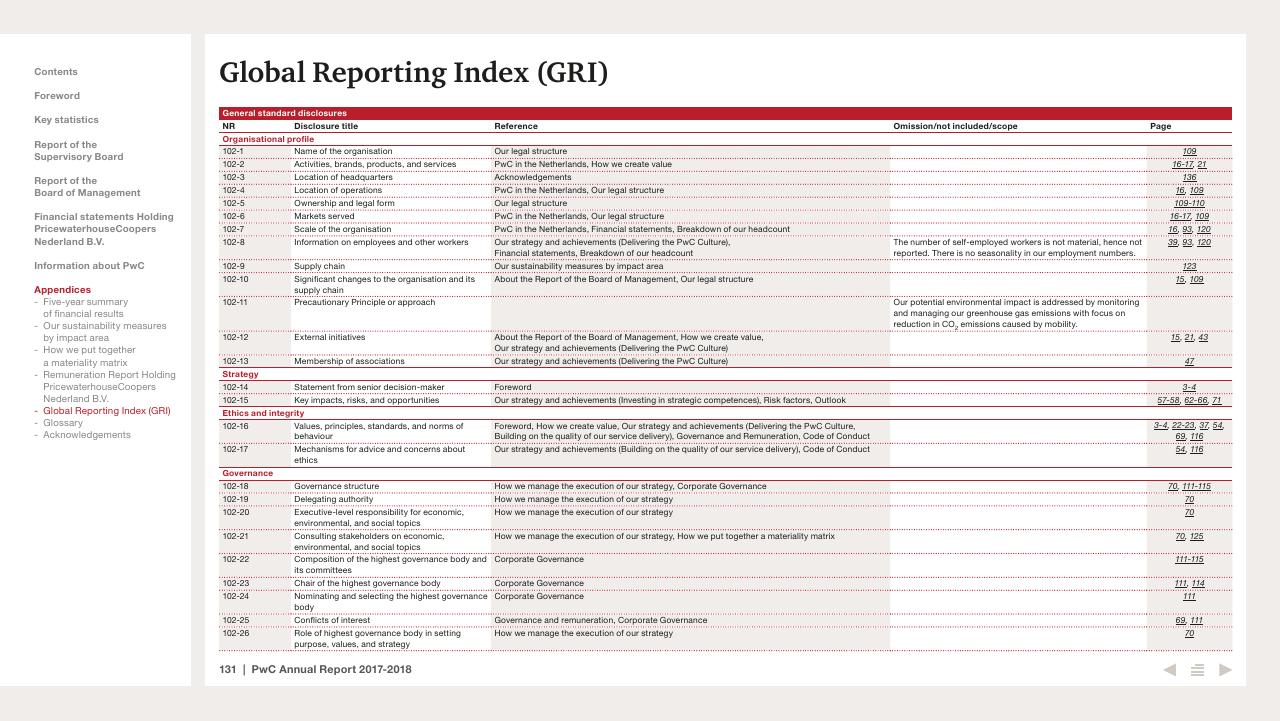Select 'Reference' column header
Viewport: 1280px width, 721px height.
tap(516, 127)
